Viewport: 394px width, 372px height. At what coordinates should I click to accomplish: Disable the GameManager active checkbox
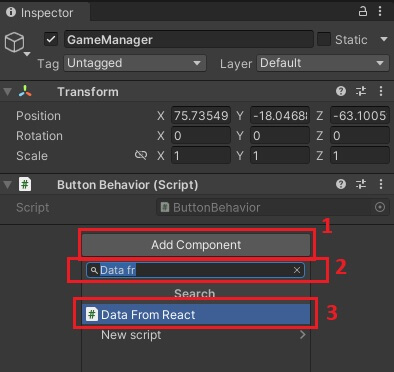tap(51, 39)
